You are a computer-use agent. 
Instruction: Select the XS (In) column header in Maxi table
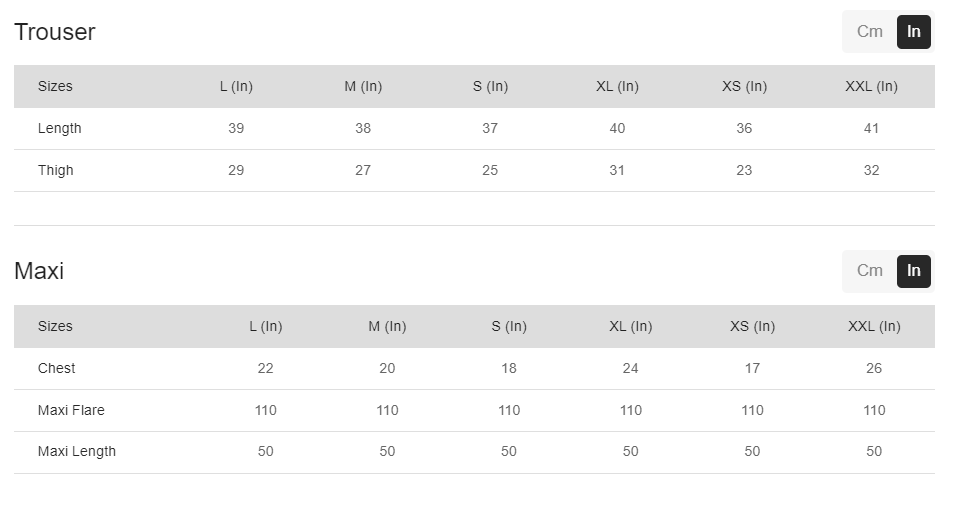coord(752,326)
